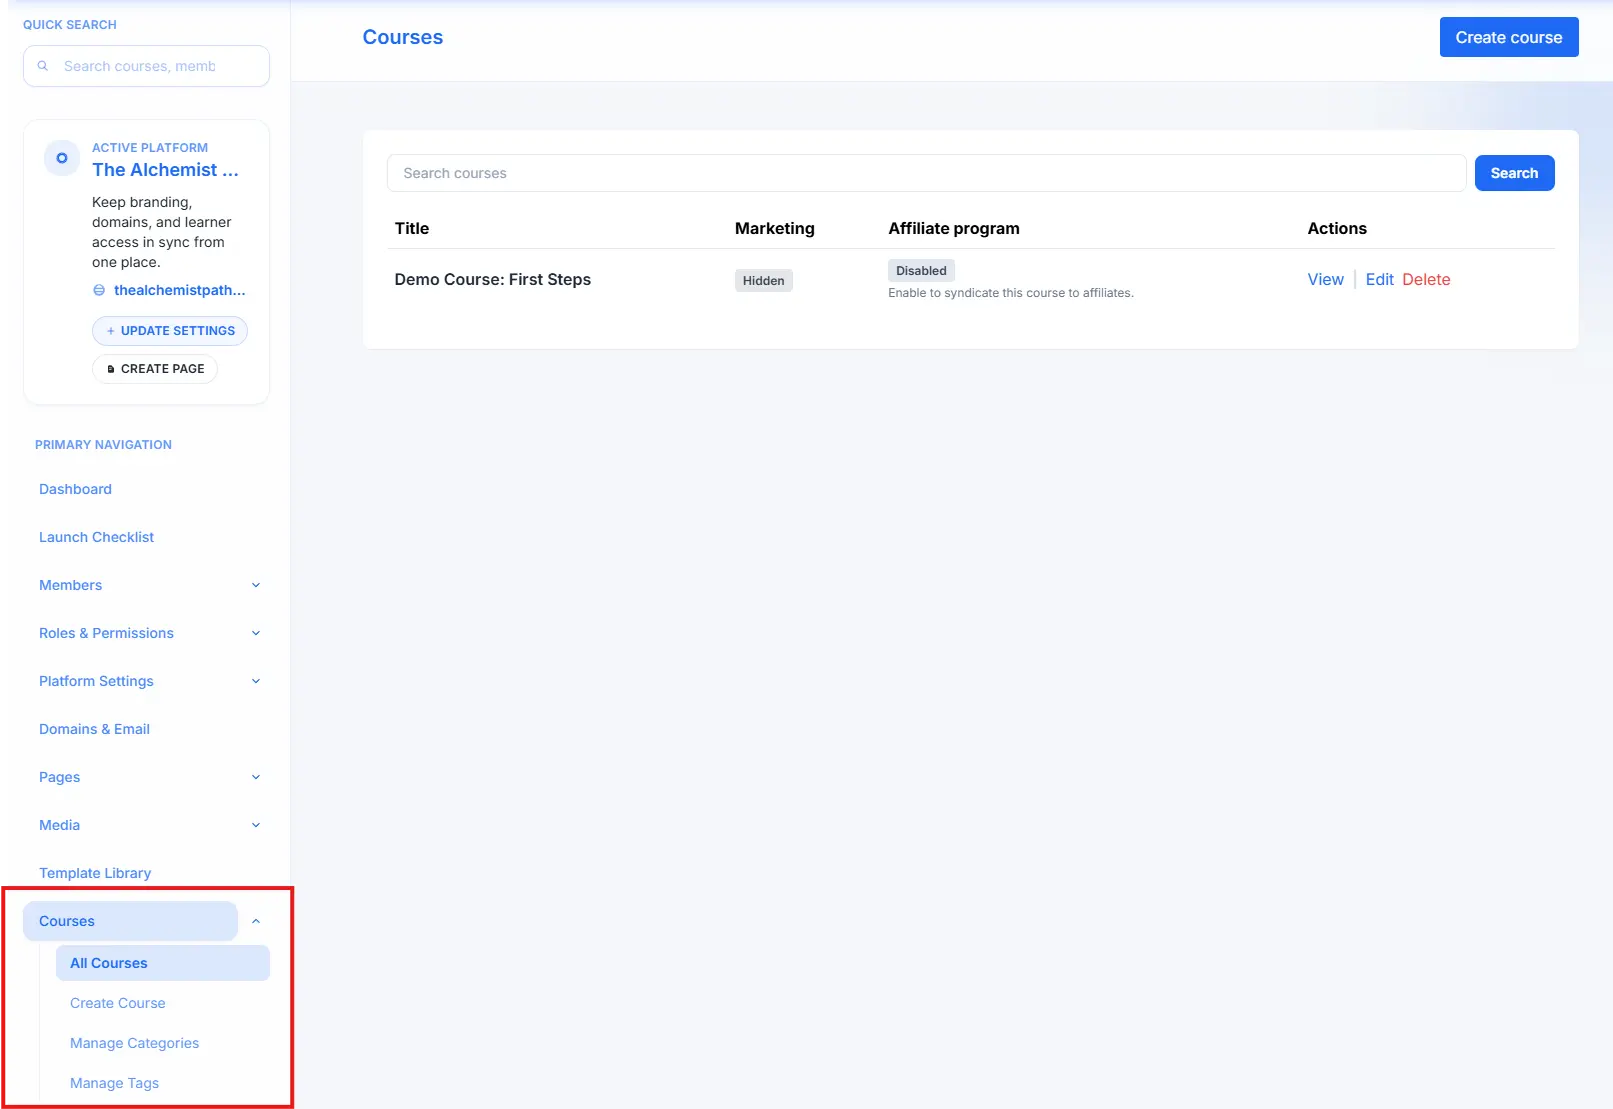The height and width of the screenshot is (1109, 1613).
Task: Open Domains & Email settings
Action: pyautogui.click(x=94, y=729)
